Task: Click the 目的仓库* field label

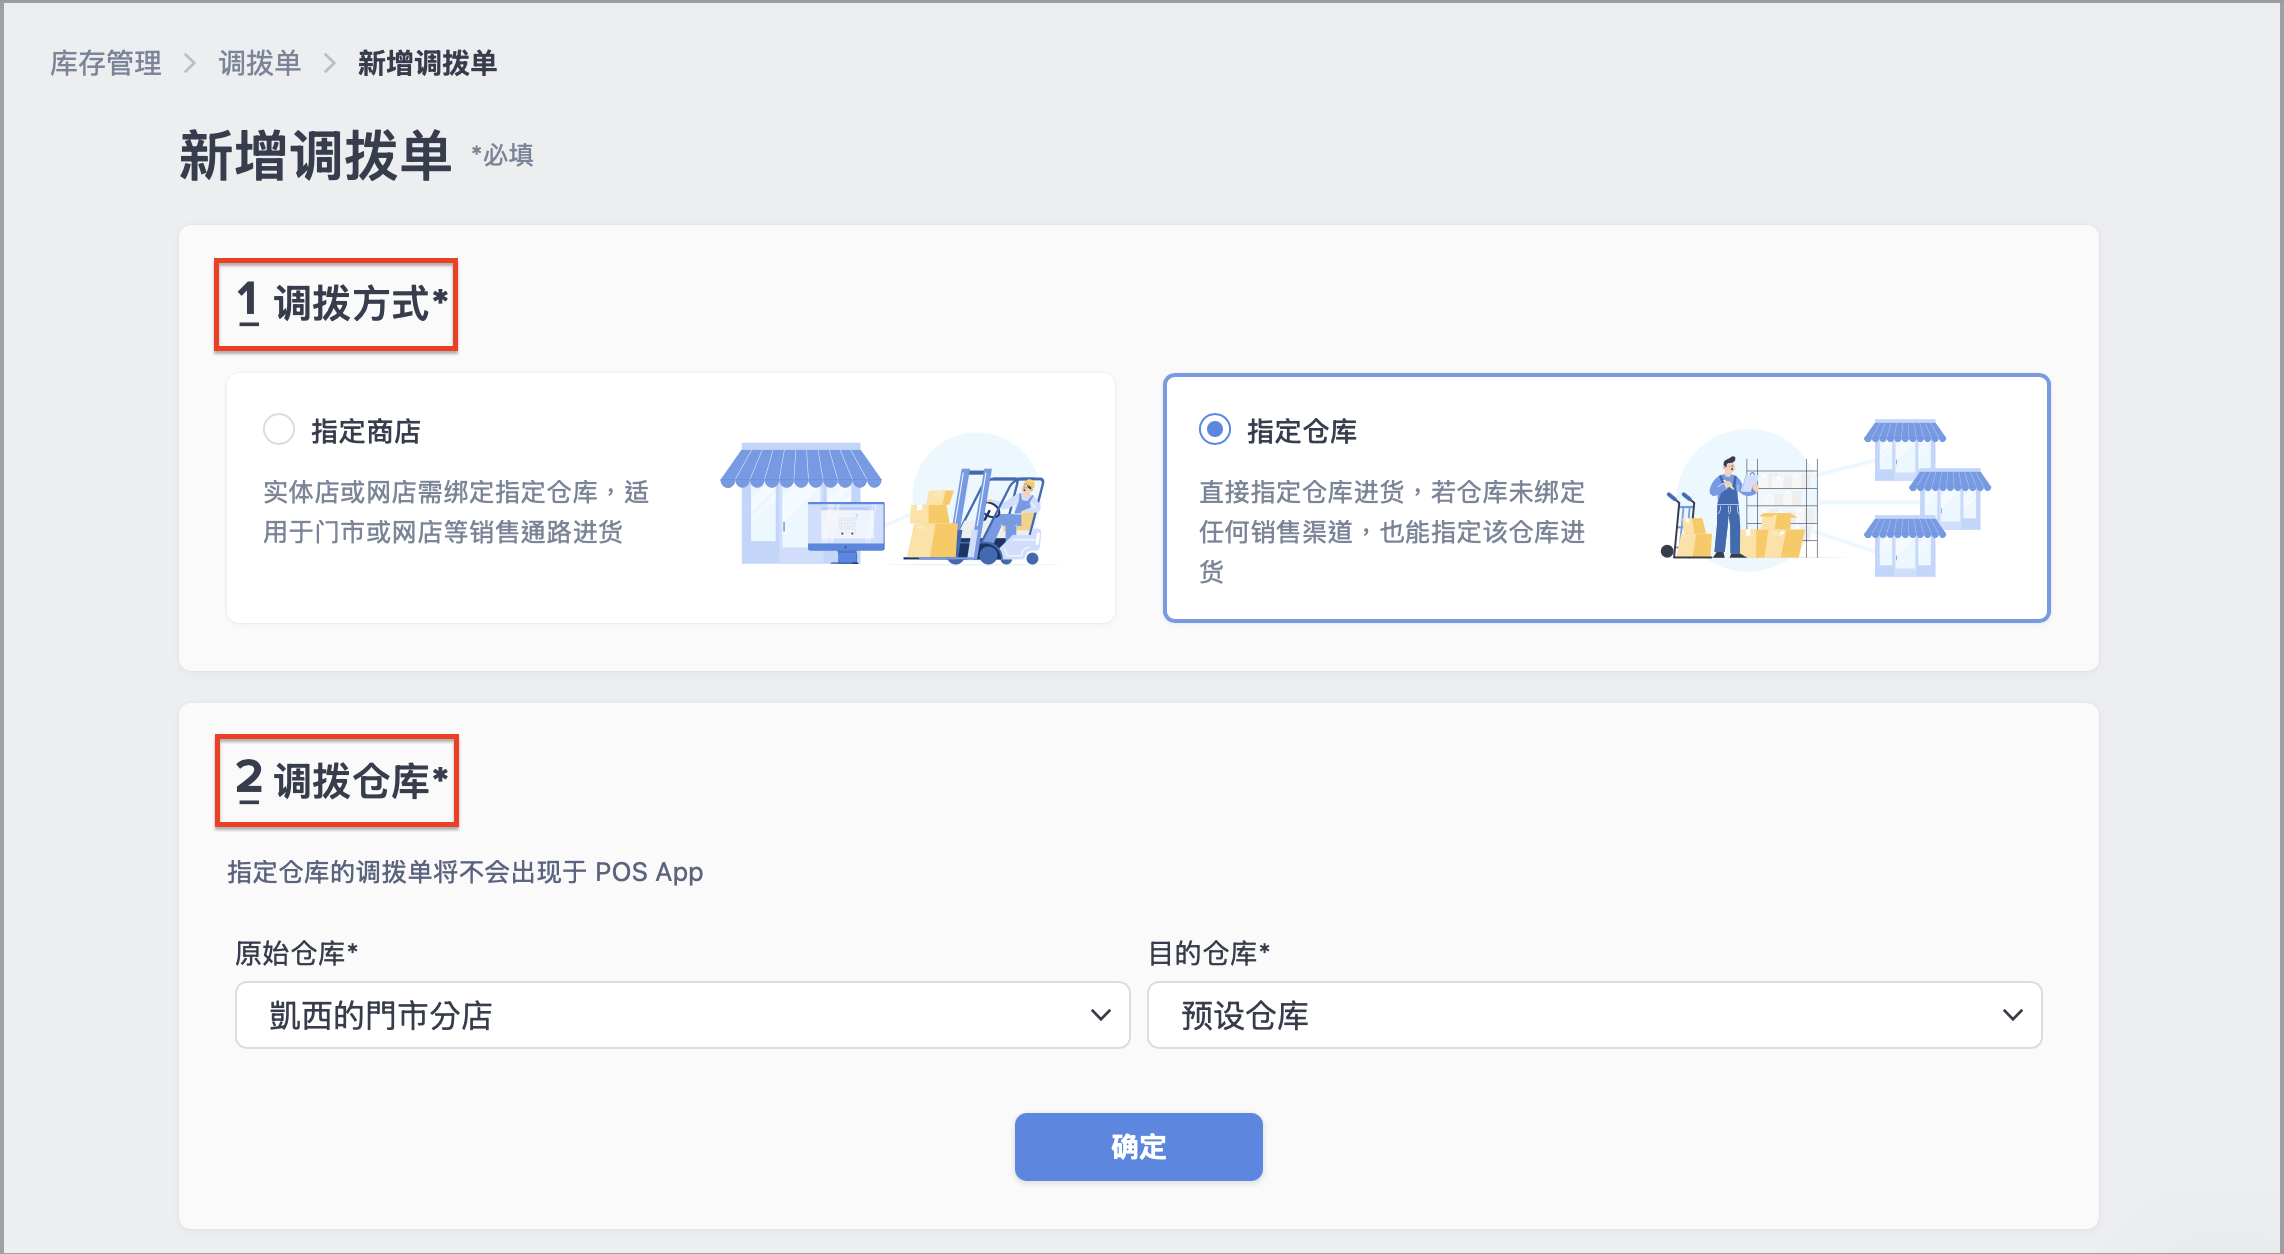Action: click(x=1209, y=953)
